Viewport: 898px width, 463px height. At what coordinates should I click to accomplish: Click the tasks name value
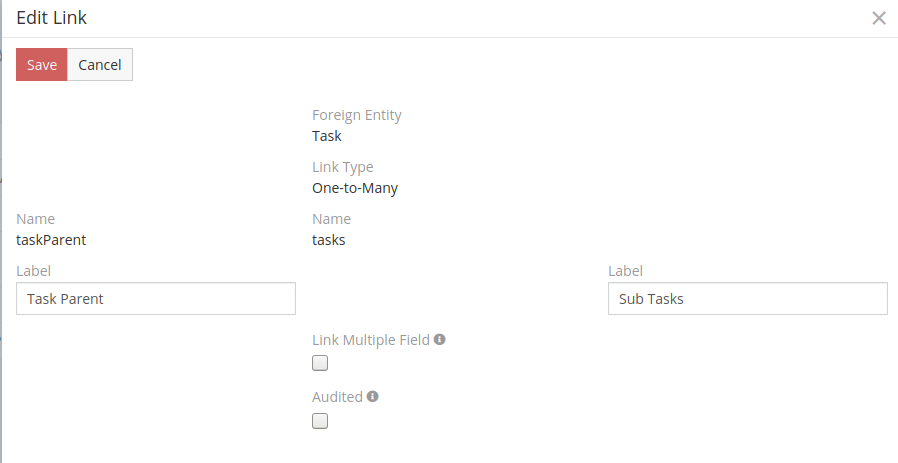pyautogui.click(x=328, y=240)
